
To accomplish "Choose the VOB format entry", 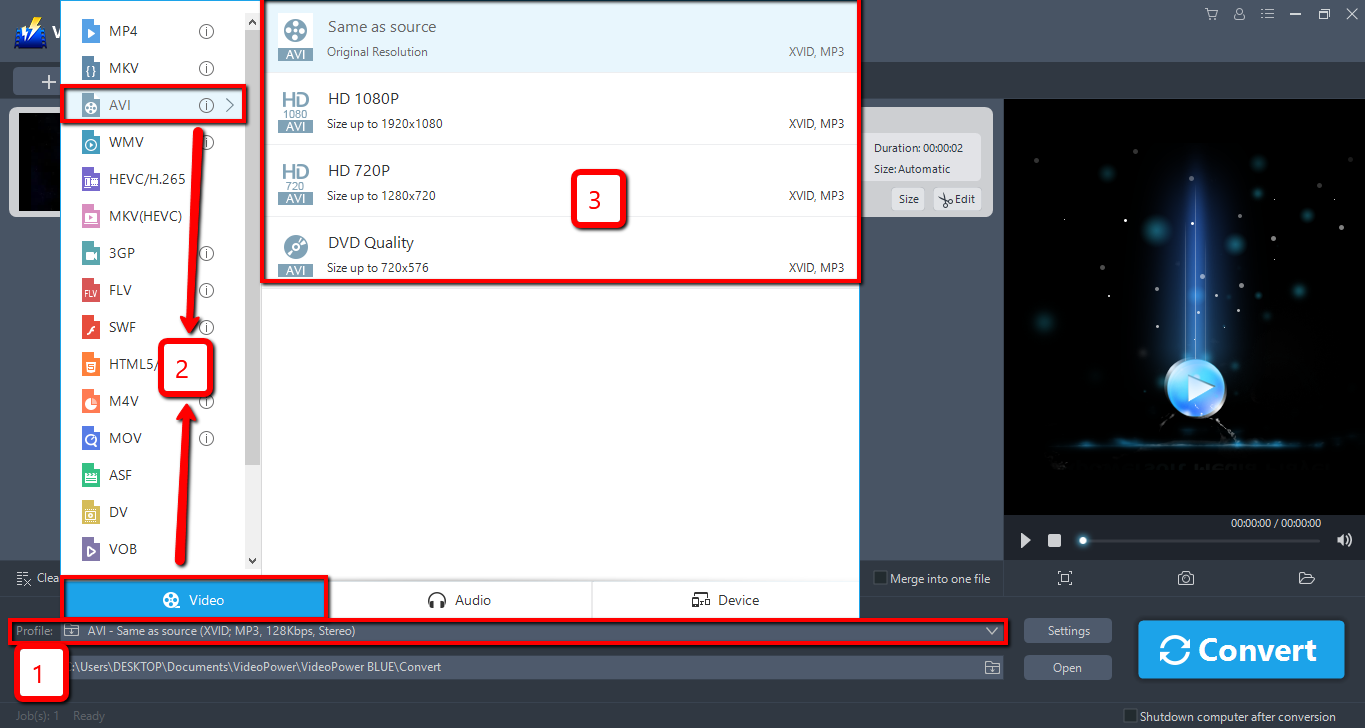I will pyautogui.click(x=120, y=548).
